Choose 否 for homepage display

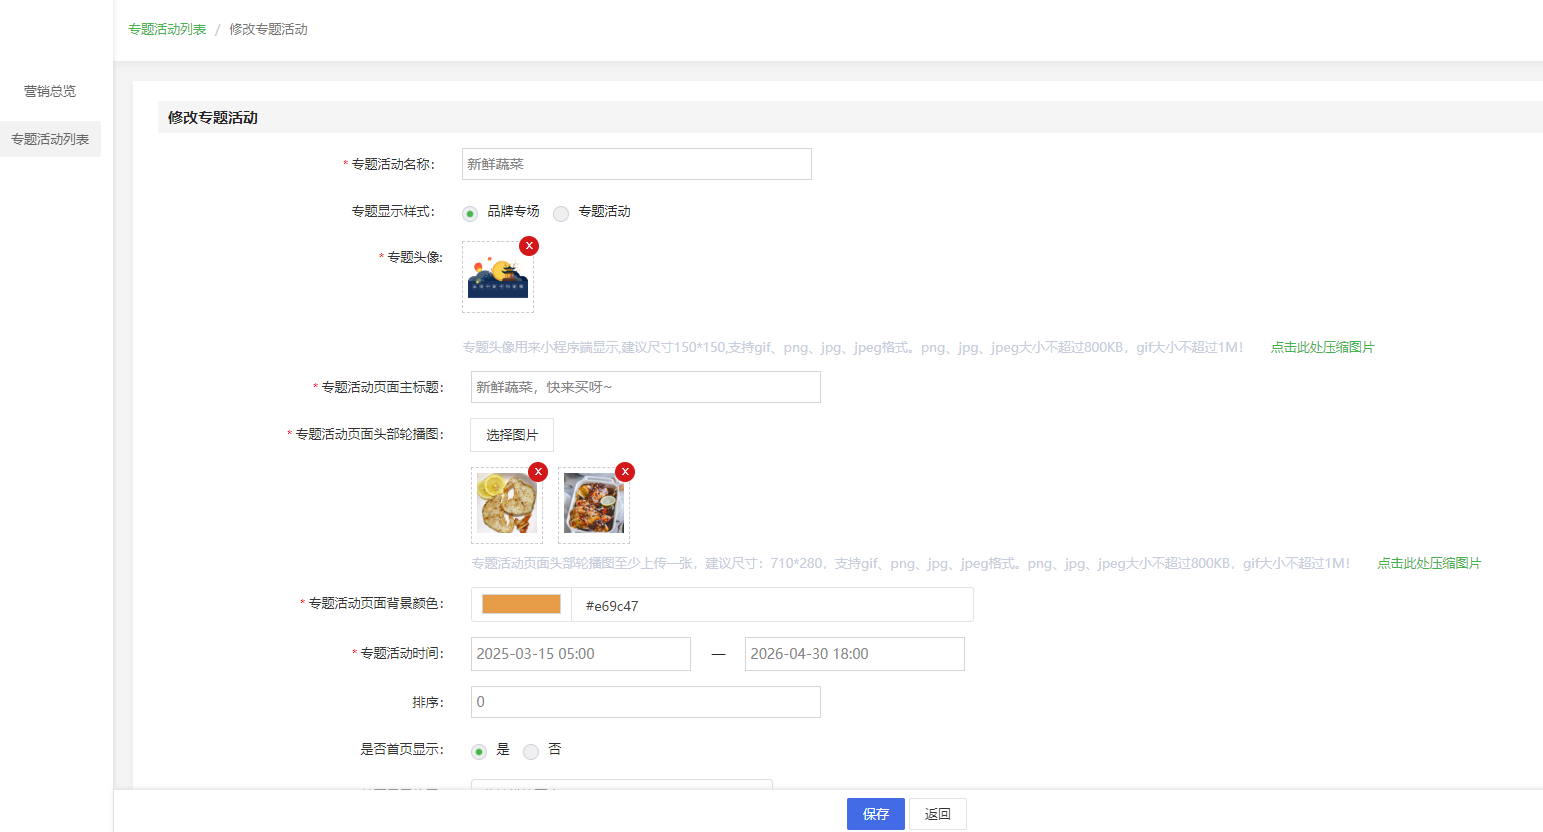[531, 751]
